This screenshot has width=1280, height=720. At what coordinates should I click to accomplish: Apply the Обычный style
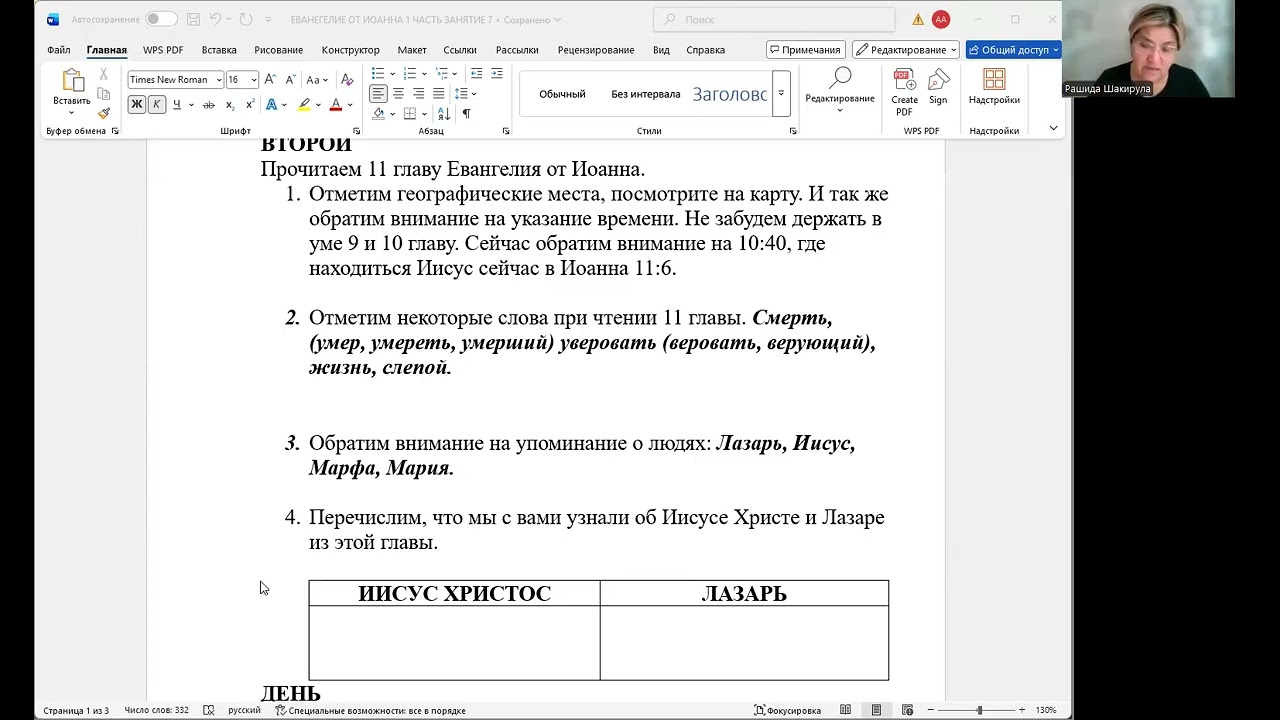point(562,94)
